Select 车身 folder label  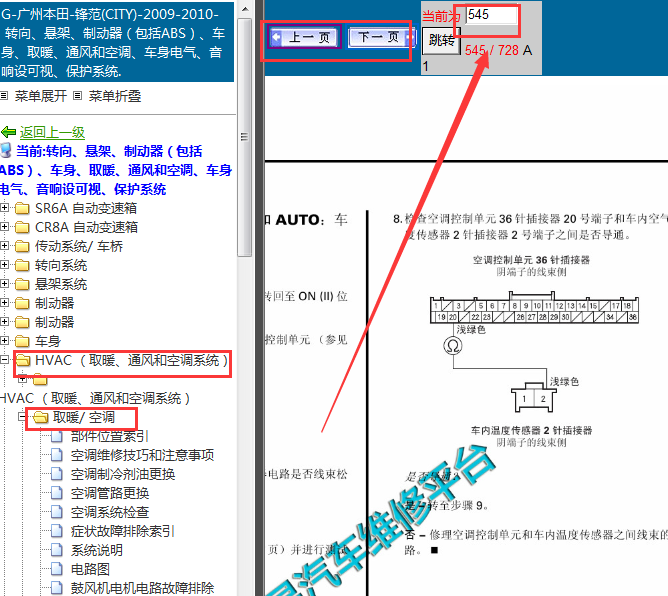[x=48, y=341]
